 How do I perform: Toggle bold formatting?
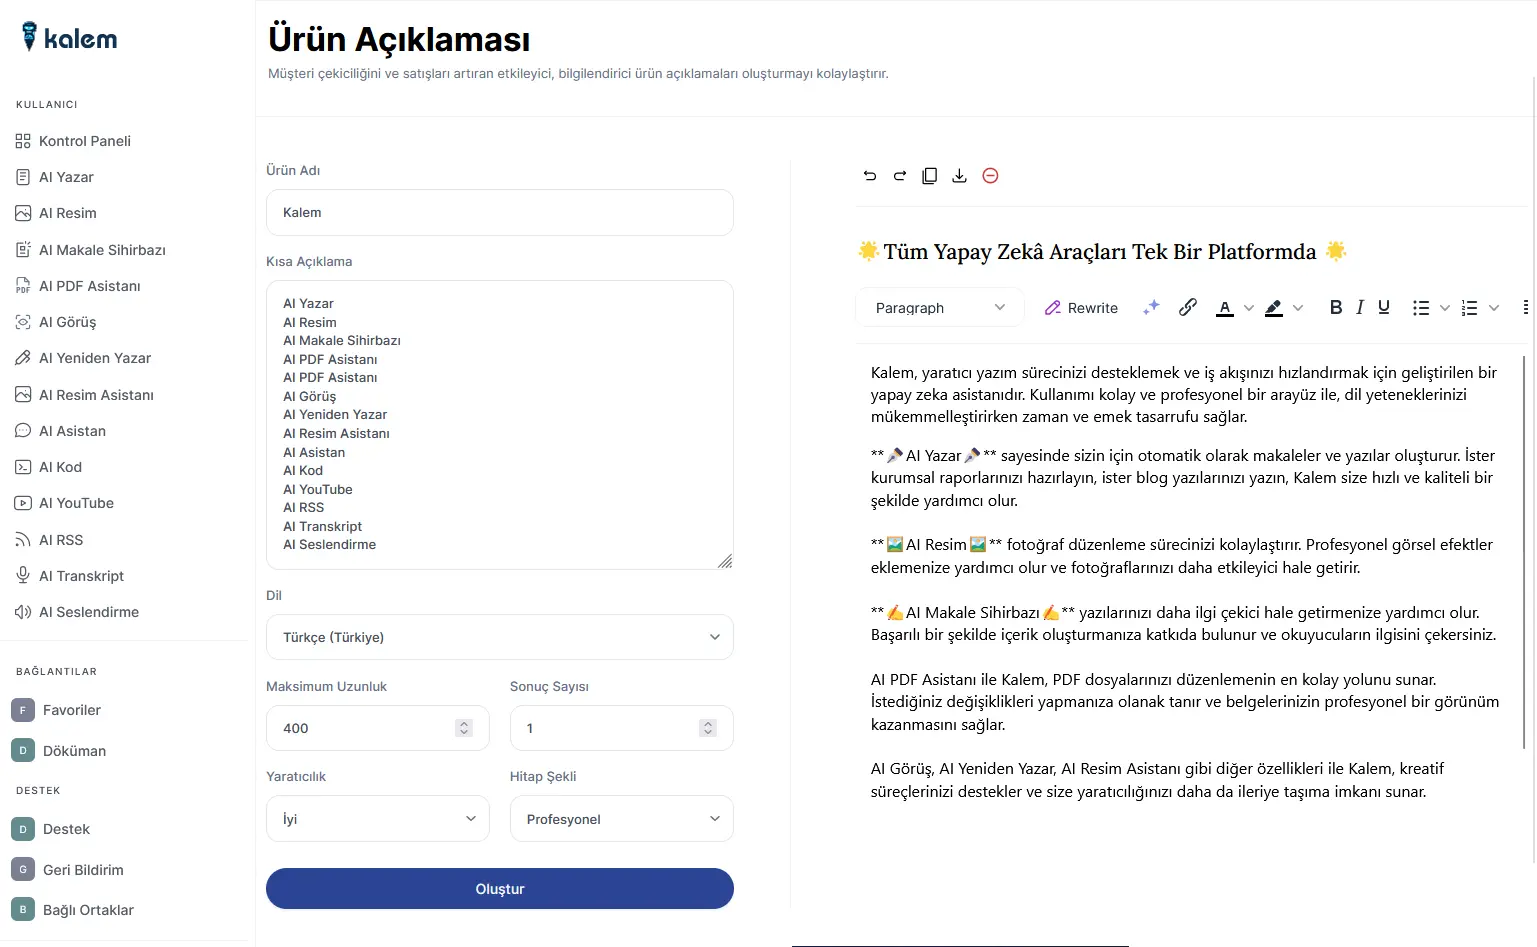1336,308
